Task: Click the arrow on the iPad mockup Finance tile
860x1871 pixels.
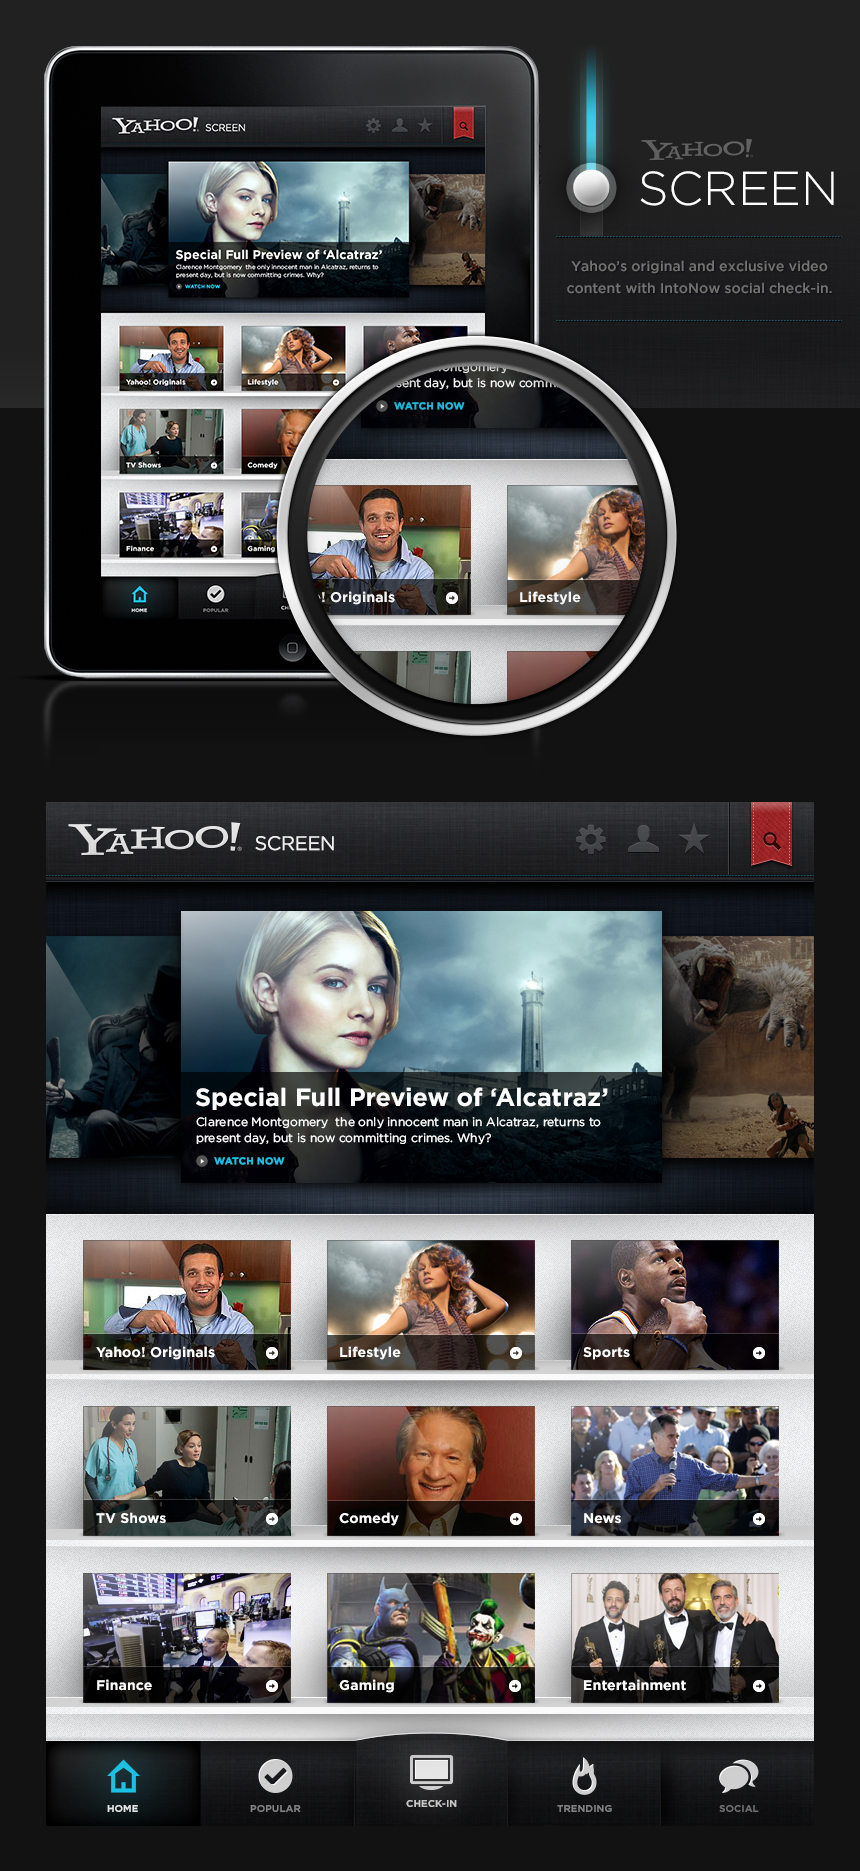Action: (214, 549)
